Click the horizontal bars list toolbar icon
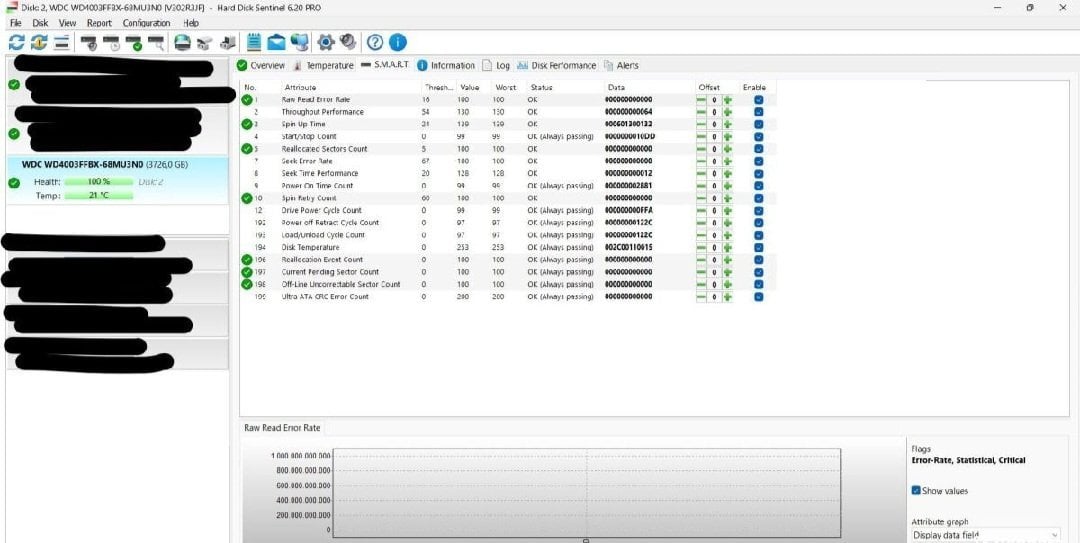This screenshot has width=1080, height=543. (62, 43)
